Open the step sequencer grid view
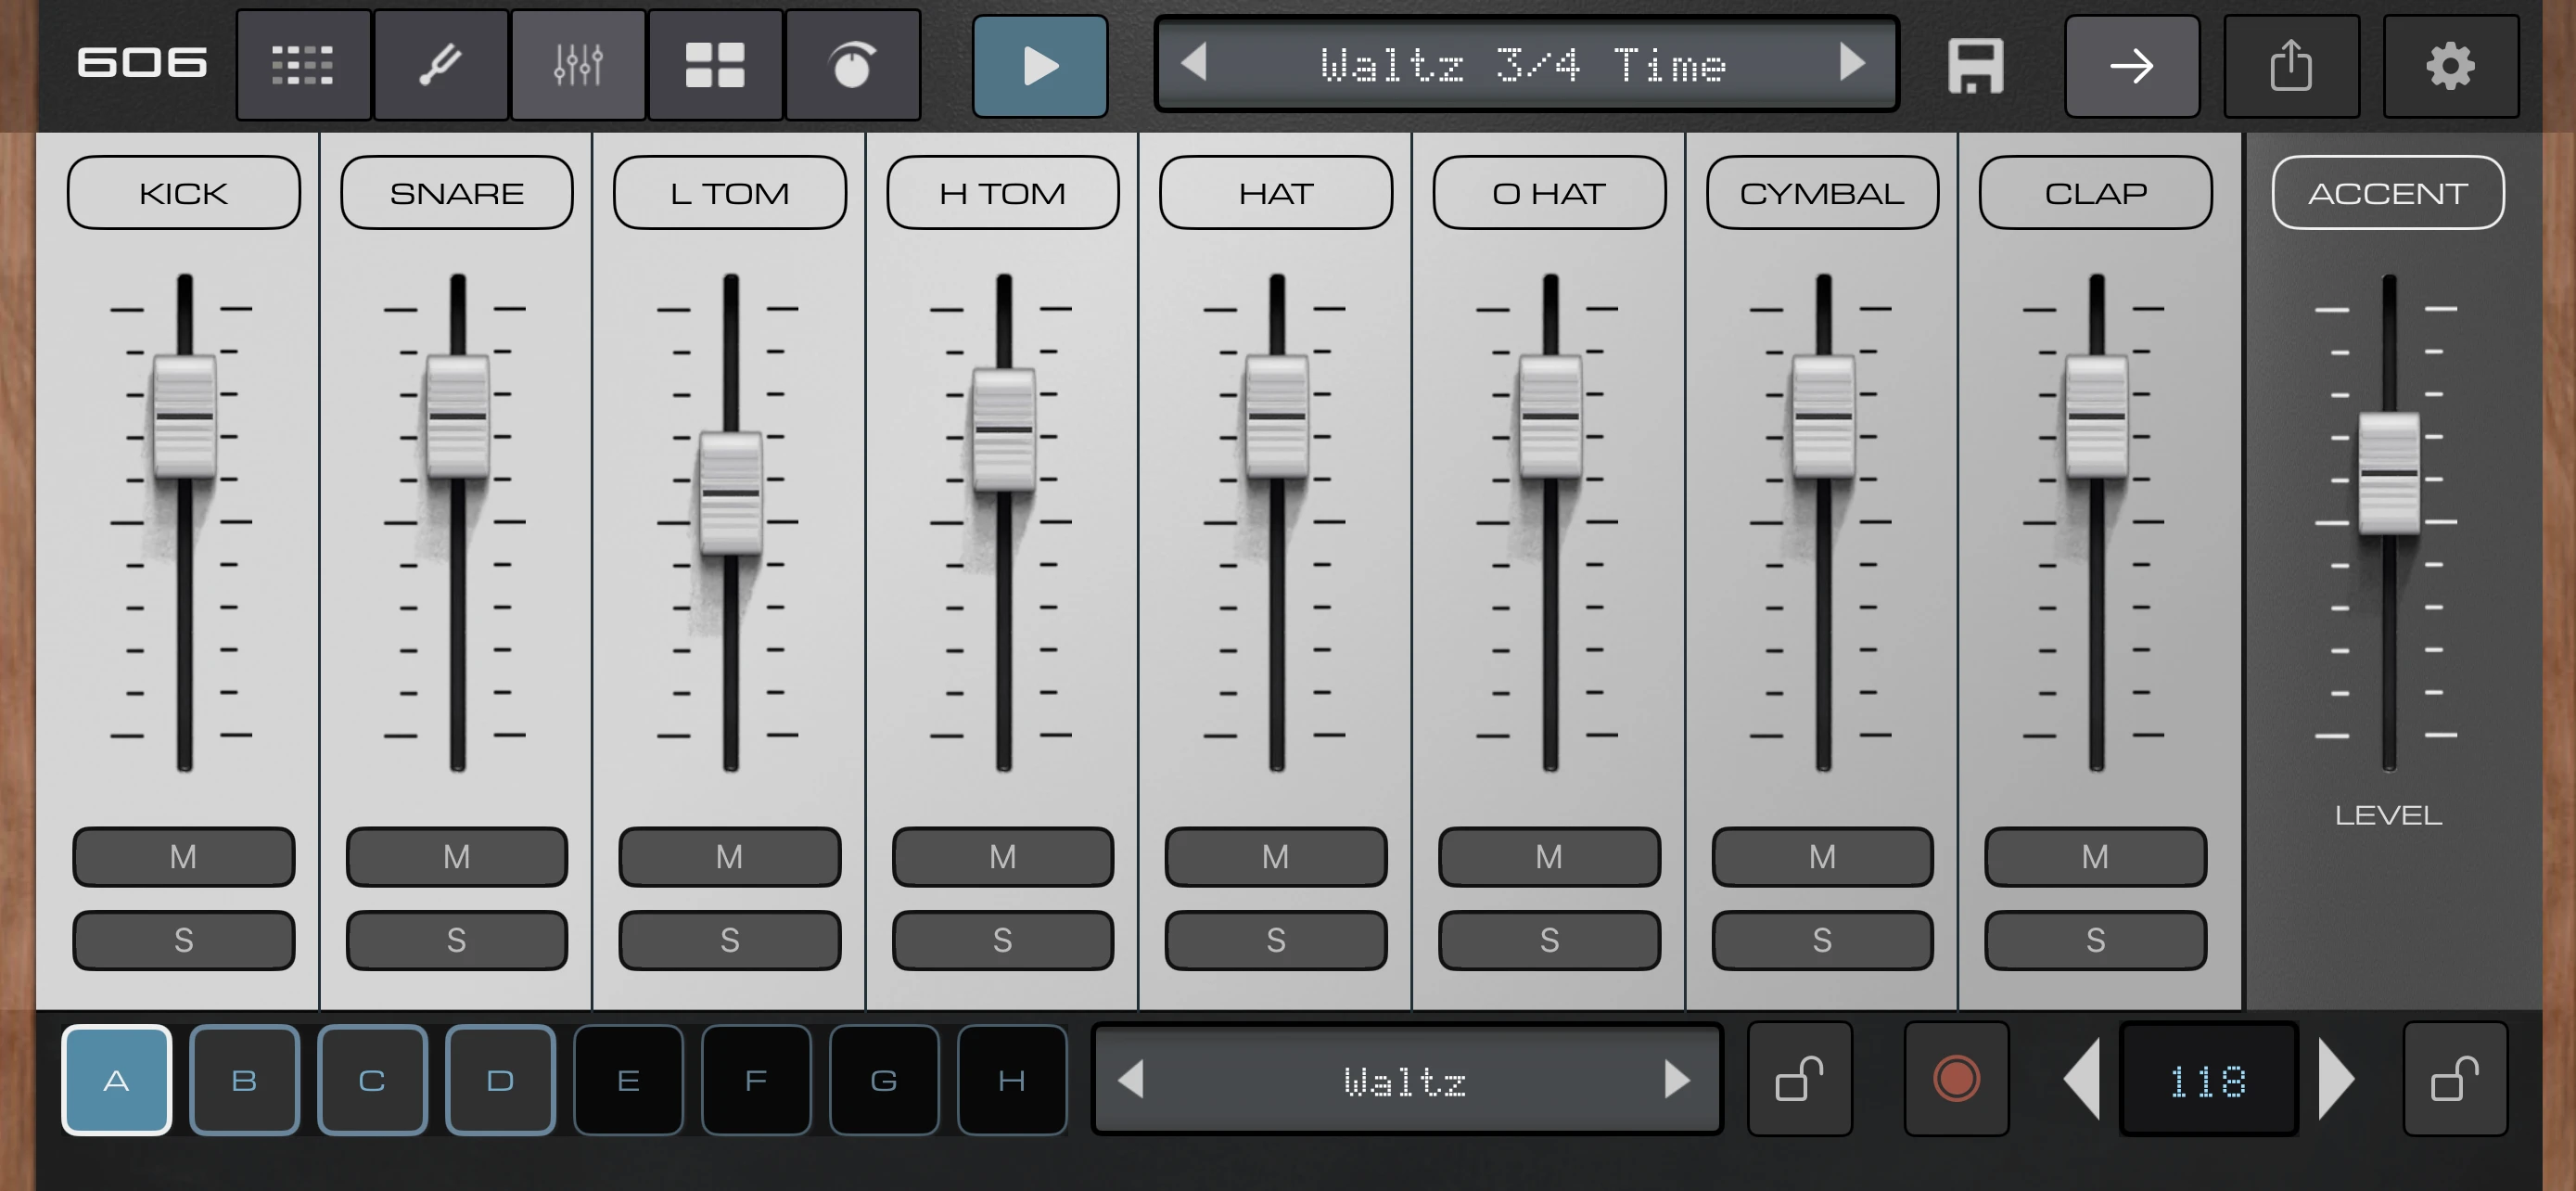 (303, 65)
